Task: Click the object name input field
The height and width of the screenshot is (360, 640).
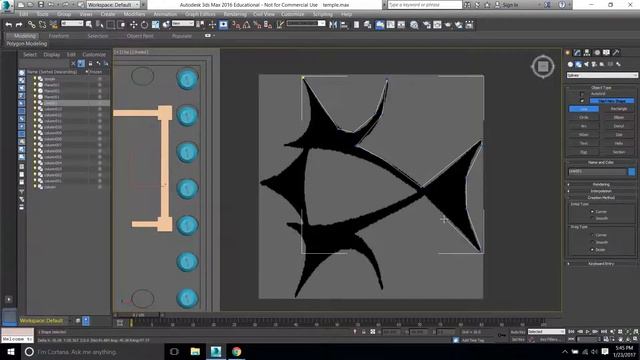Action: tap(597, 172)
